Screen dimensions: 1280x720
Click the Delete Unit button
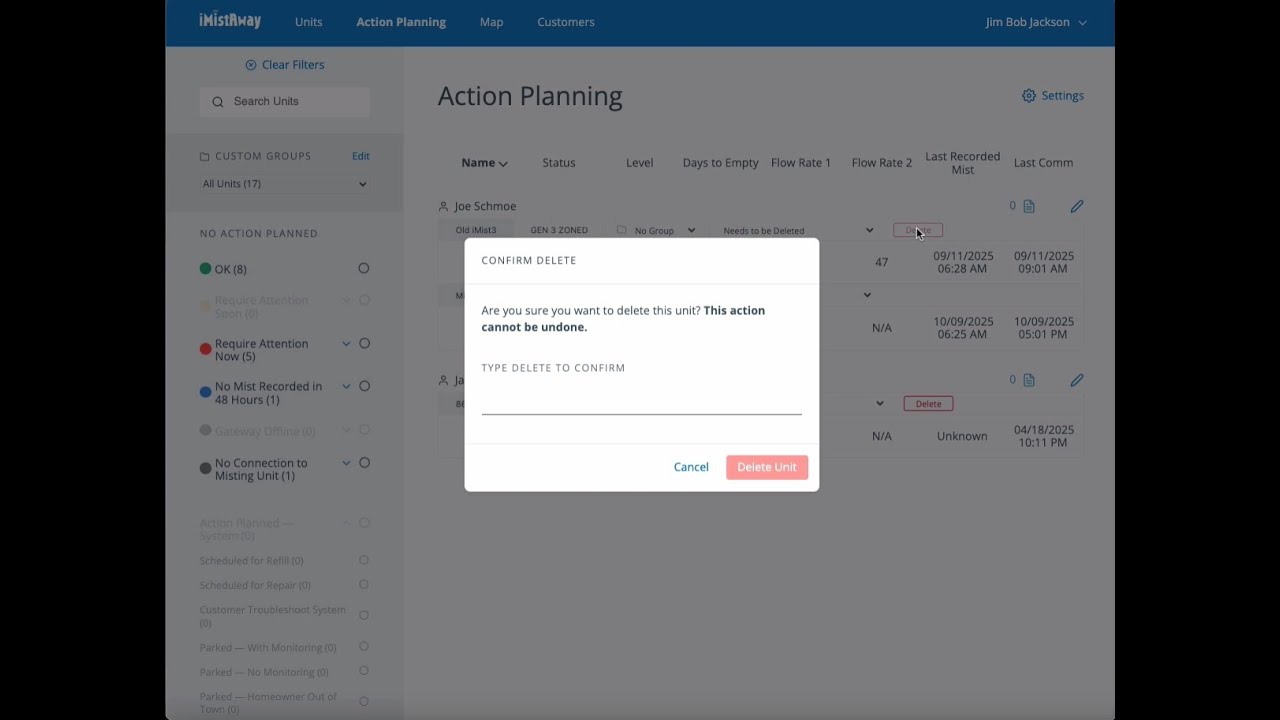click(x=767, y=467)
